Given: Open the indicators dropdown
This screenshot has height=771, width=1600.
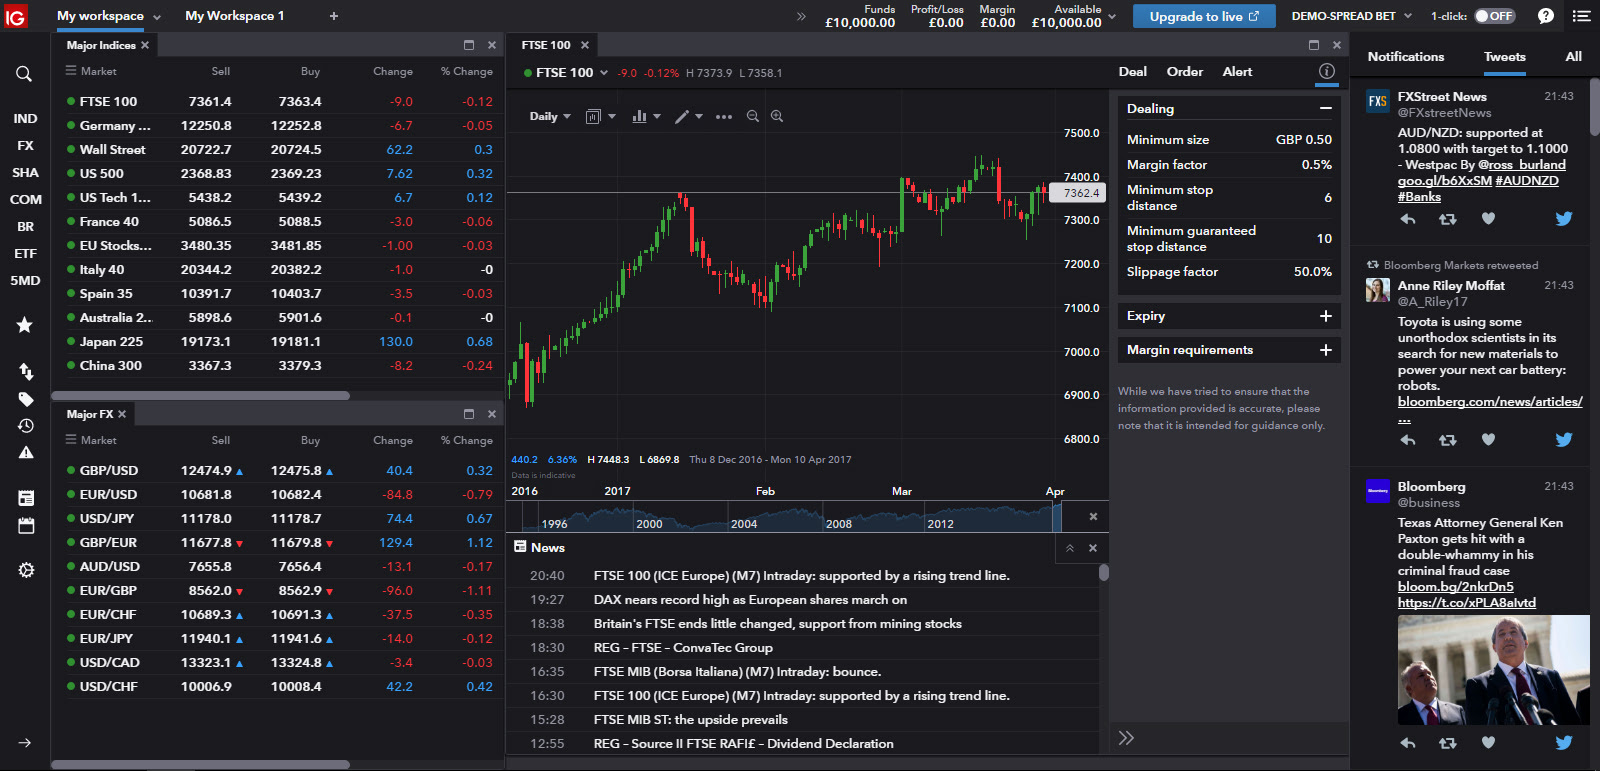Looking at the screenshot, I should pos(646,117).
